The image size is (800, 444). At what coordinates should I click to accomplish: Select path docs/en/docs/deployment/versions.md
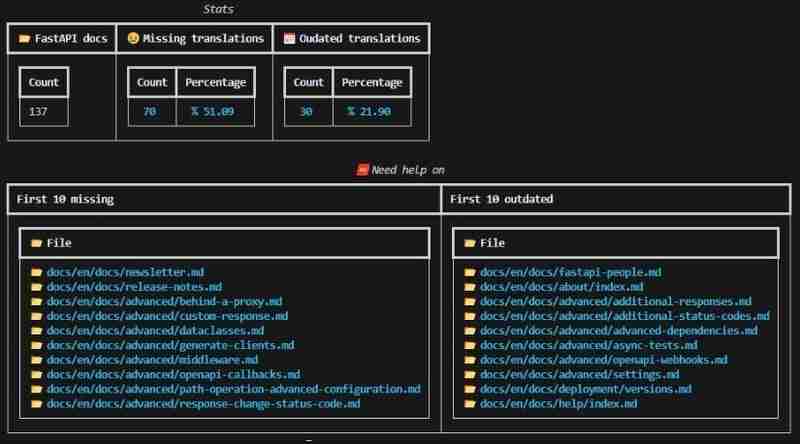click(x=586, y=389)
